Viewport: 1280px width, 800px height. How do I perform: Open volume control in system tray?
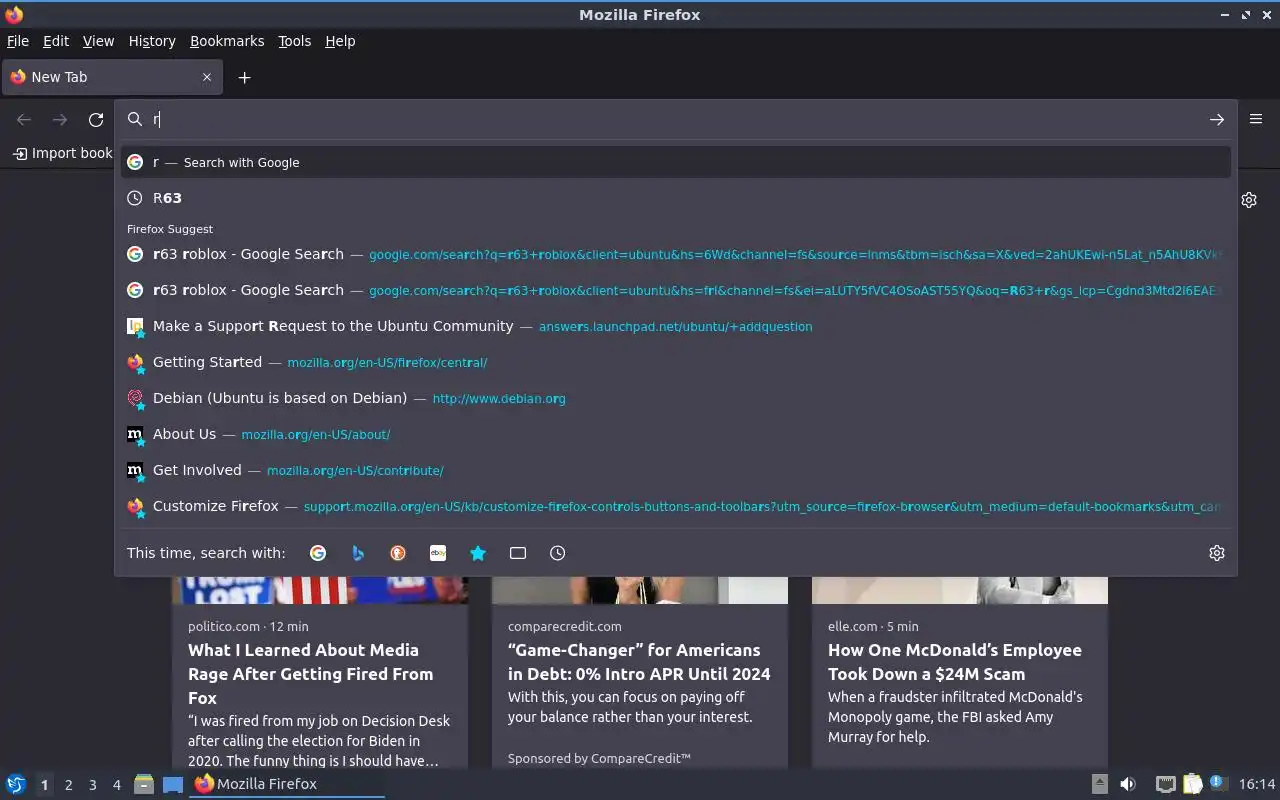click(1127, 784)
